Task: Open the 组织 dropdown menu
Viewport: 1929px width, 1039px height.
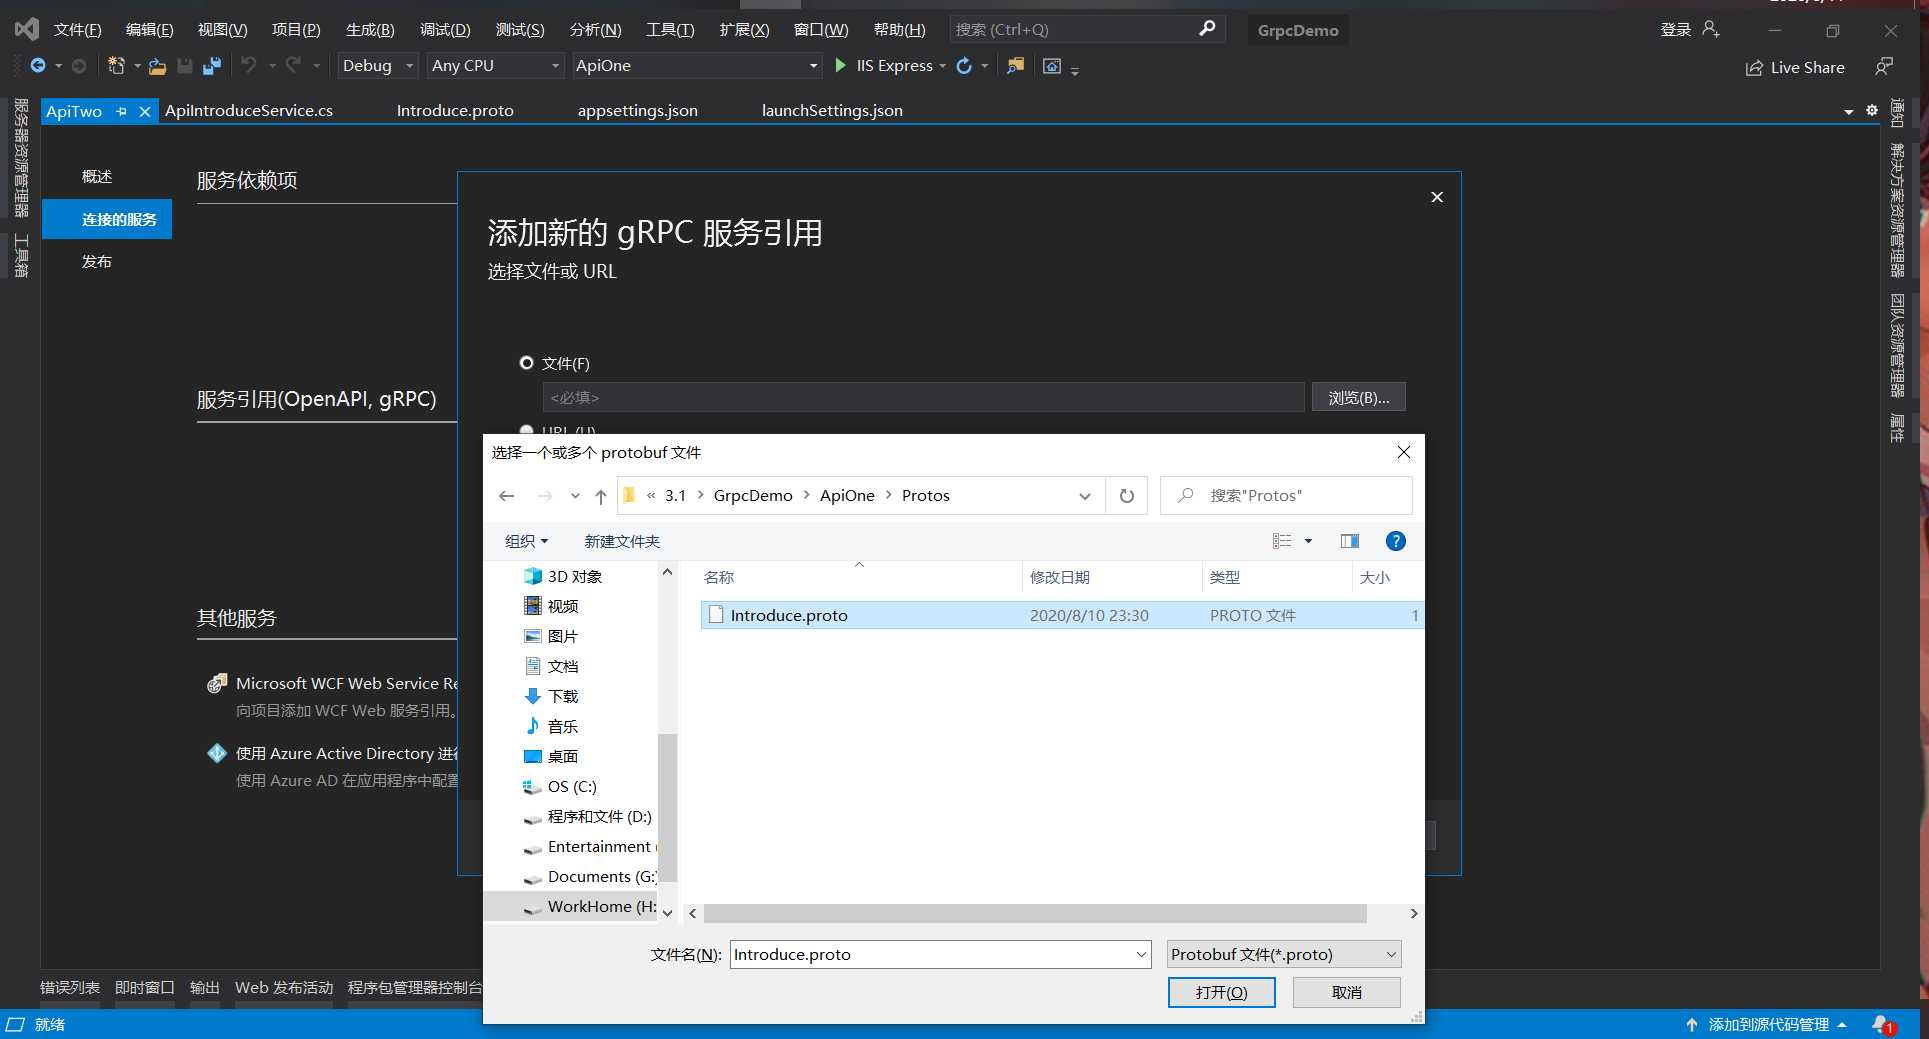Action: [x=526, y=541]
